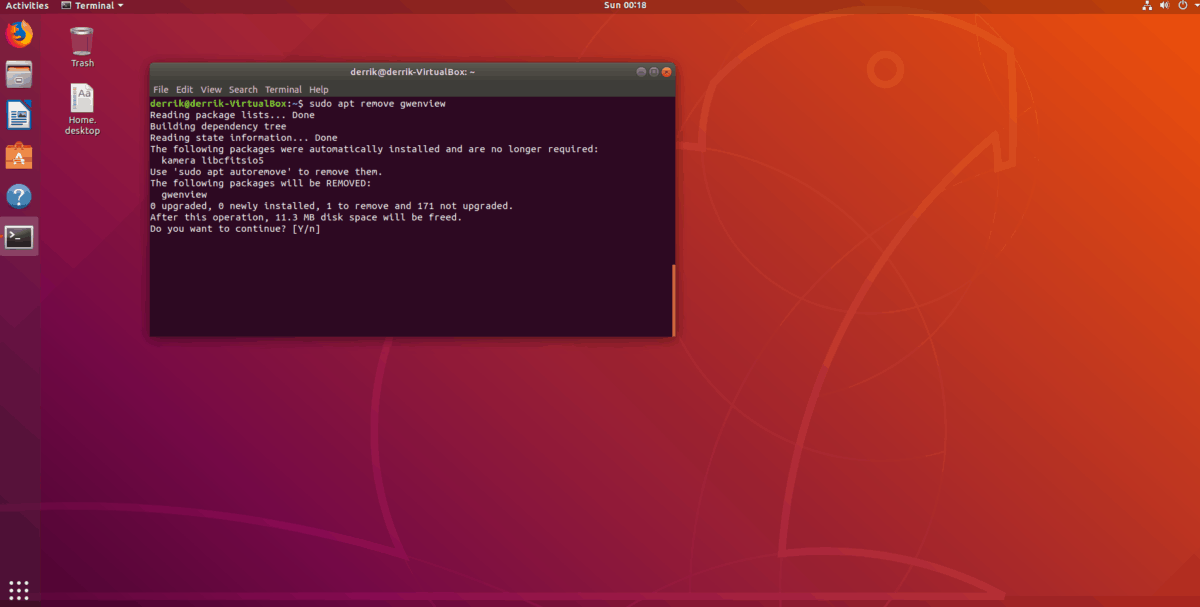
Task: Select the Terminal icon in the dock
Action: click(x=19, y=237)
